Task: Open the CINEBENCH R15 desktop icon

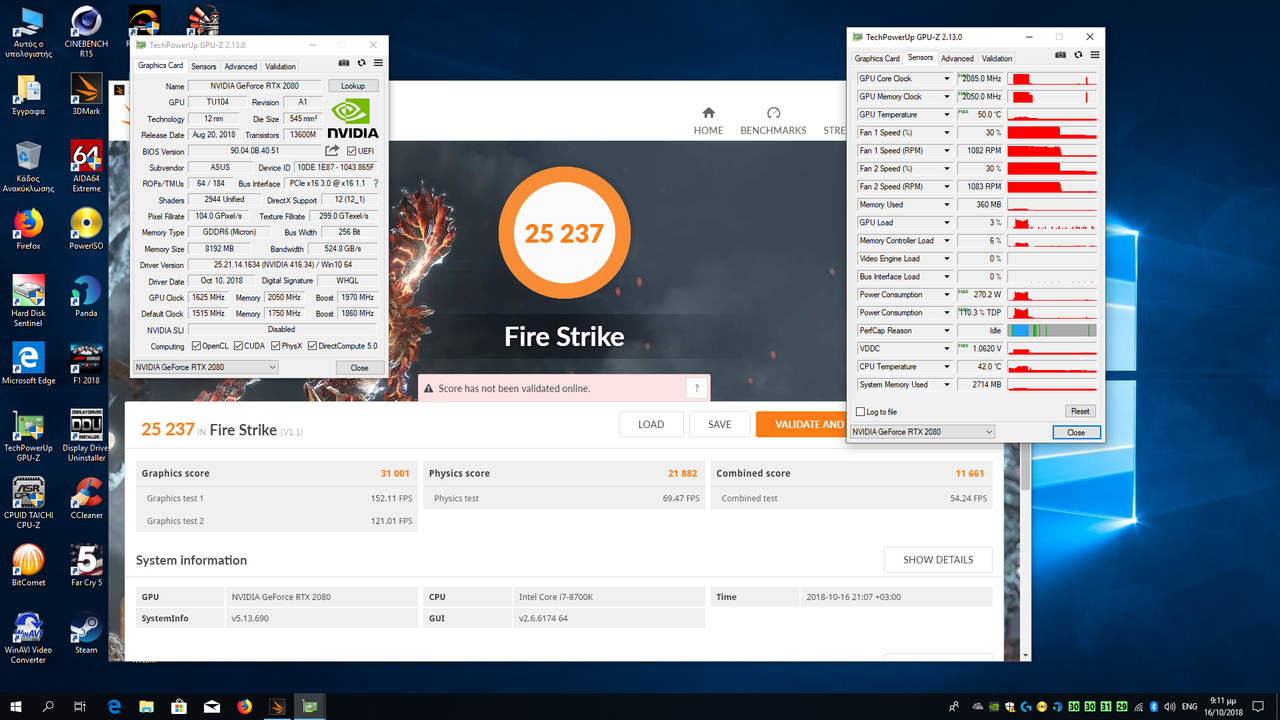Action: point(87,33)
